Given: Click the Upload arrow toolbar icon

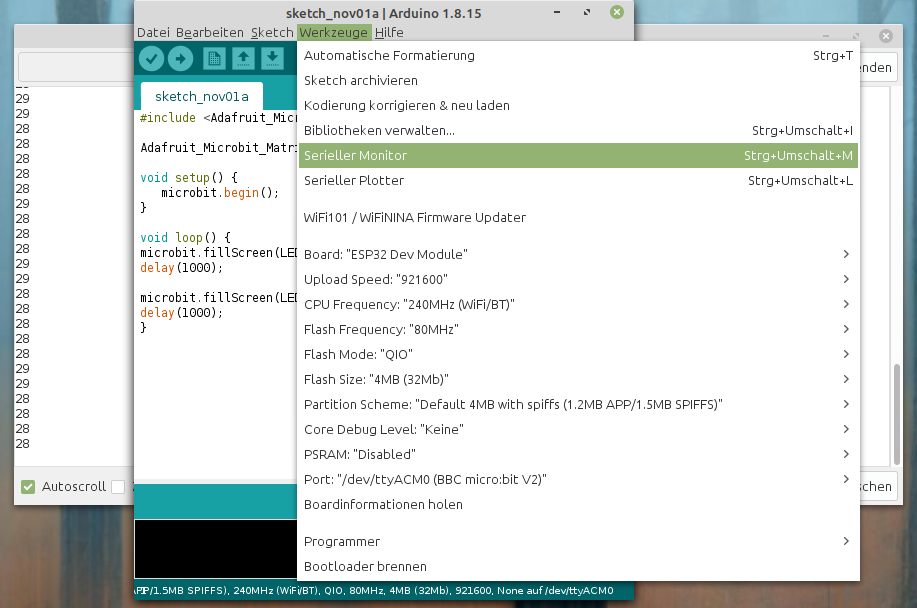Looking at the screenshot, I should (x=181, y=58).
